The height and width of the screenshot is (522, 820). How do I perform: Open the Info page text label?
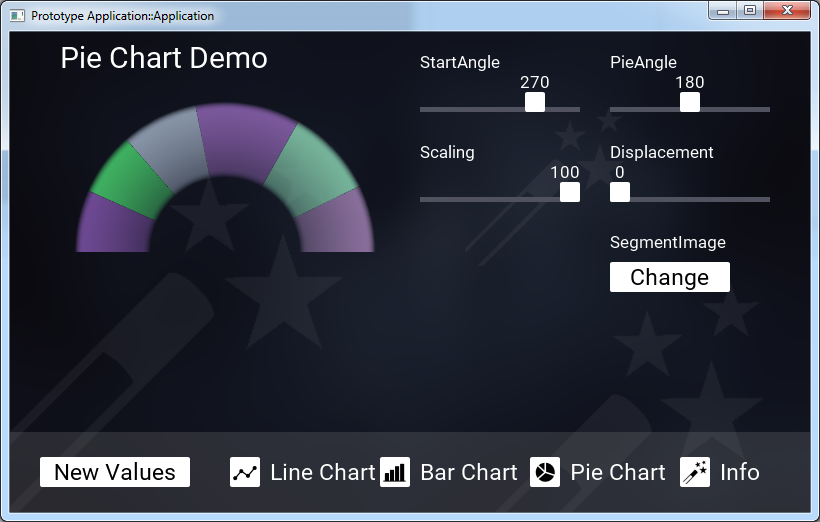click(740, 472)
